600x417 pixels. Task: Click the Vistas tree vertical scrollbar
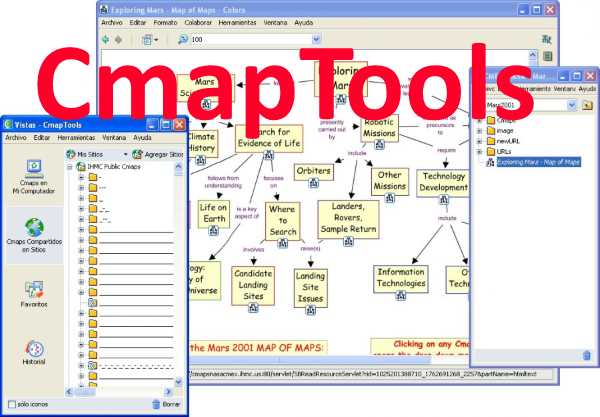click(178, 274)
